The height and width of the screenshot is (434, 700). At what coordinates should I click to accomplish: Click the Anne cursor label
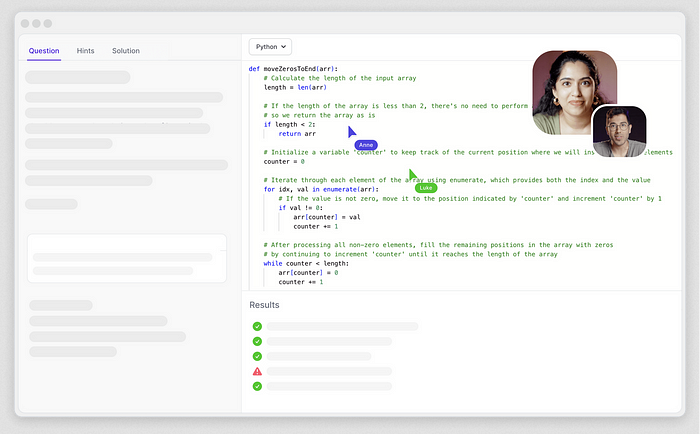366,145
